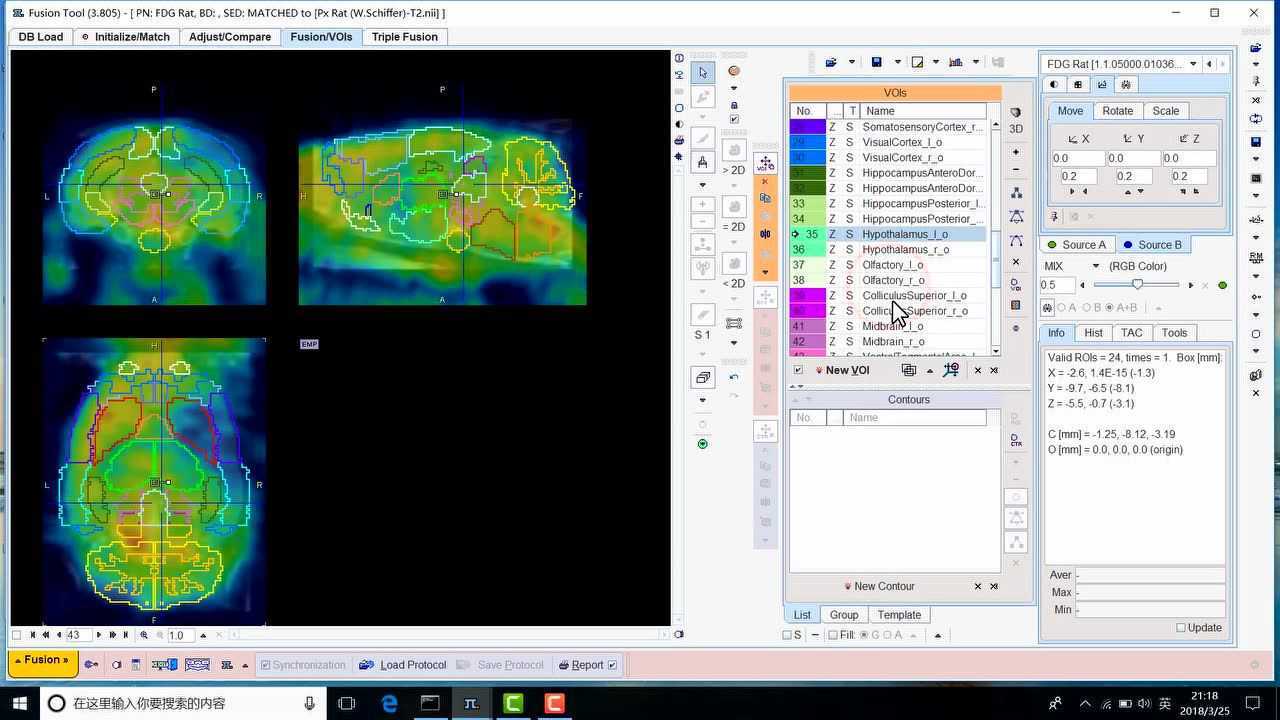
Task: Open the FDG Rat study dropdown
Action: click(1193, 64)
